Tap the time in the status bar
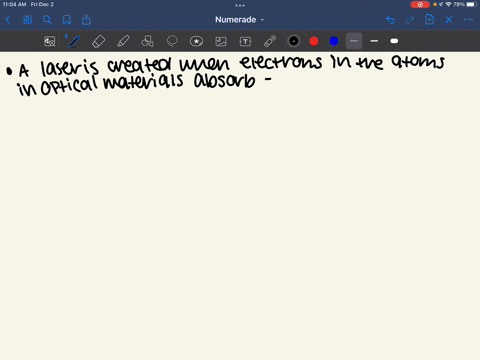Image resolution: width=480 pixels, height=360 pixels. pyautogui.click(x=14, y=4)
